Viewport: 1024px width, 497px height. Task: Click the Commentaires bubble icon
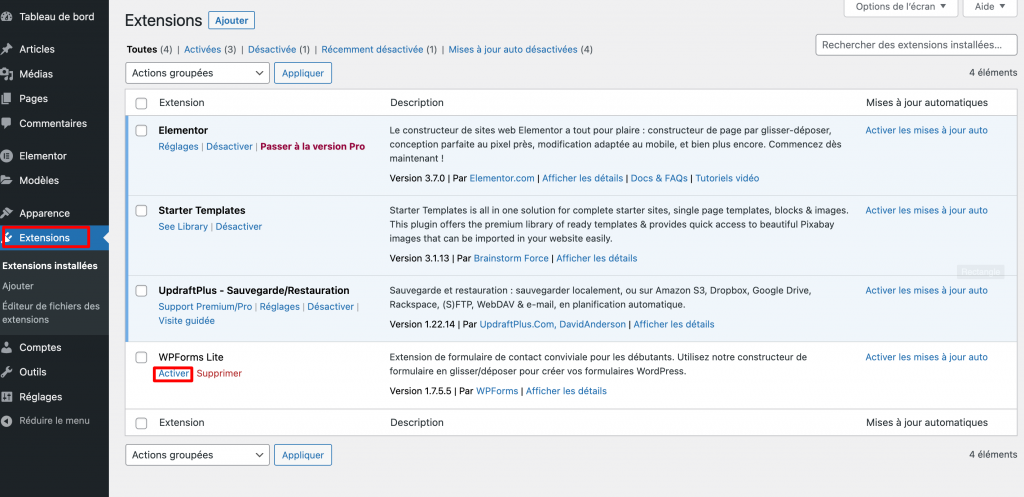click(x=7, y=124)
